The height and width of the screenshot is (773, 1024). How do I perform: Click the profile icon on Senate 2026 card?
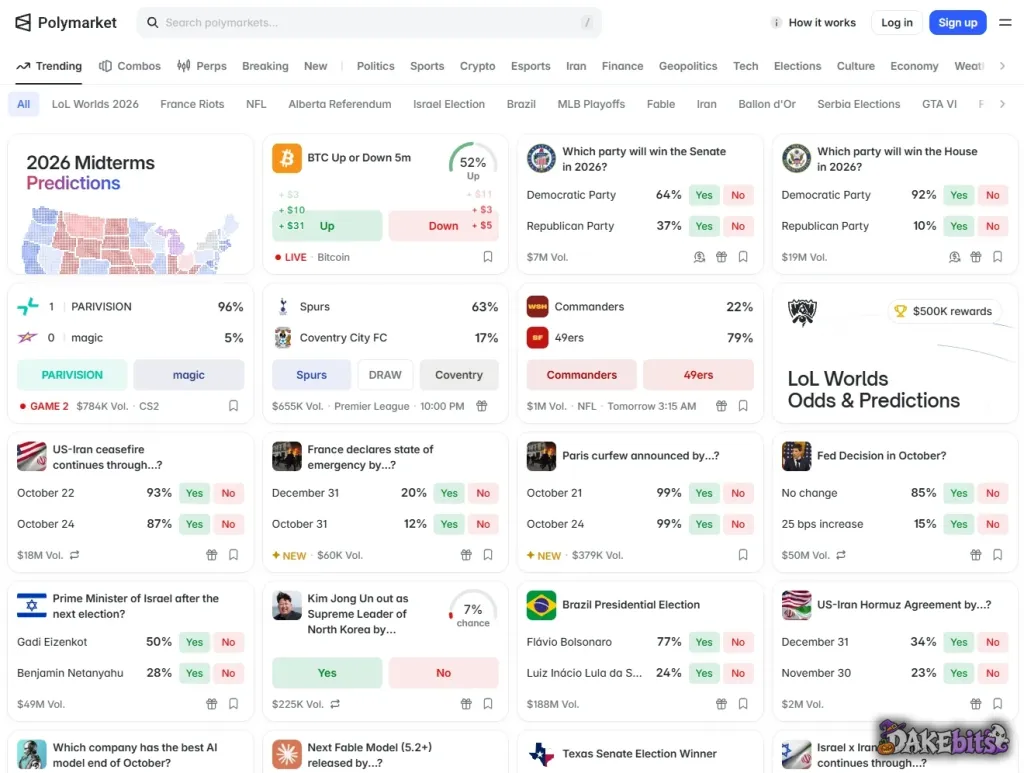[699, 257]
